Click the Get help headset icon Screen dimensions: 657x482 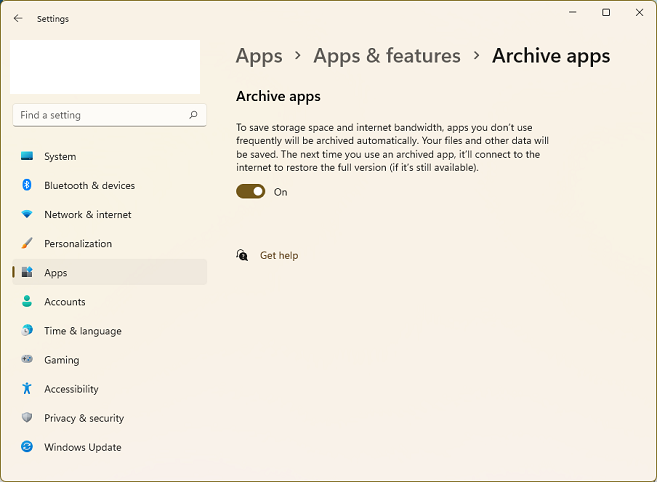pyautogui.click(x=242, y=255)
